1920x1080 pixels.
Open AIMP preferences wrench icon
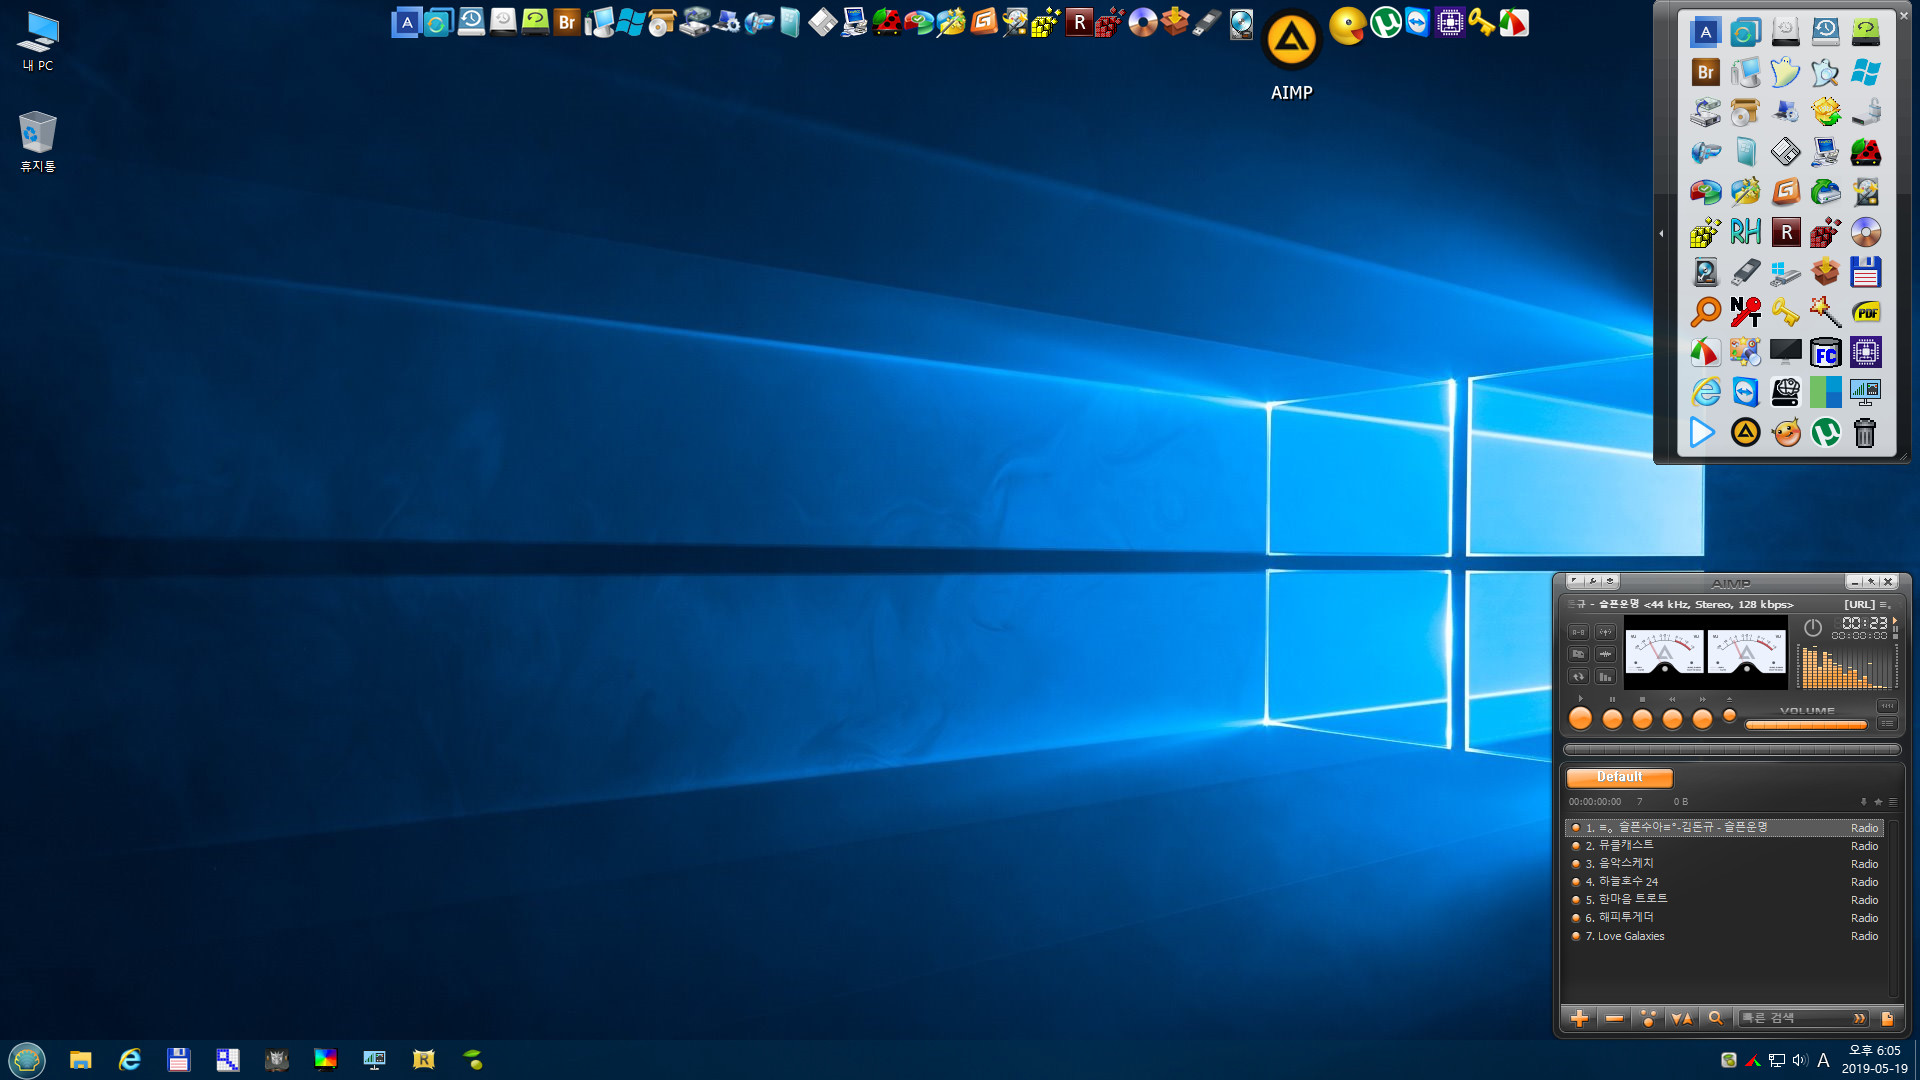[1593, 581]
